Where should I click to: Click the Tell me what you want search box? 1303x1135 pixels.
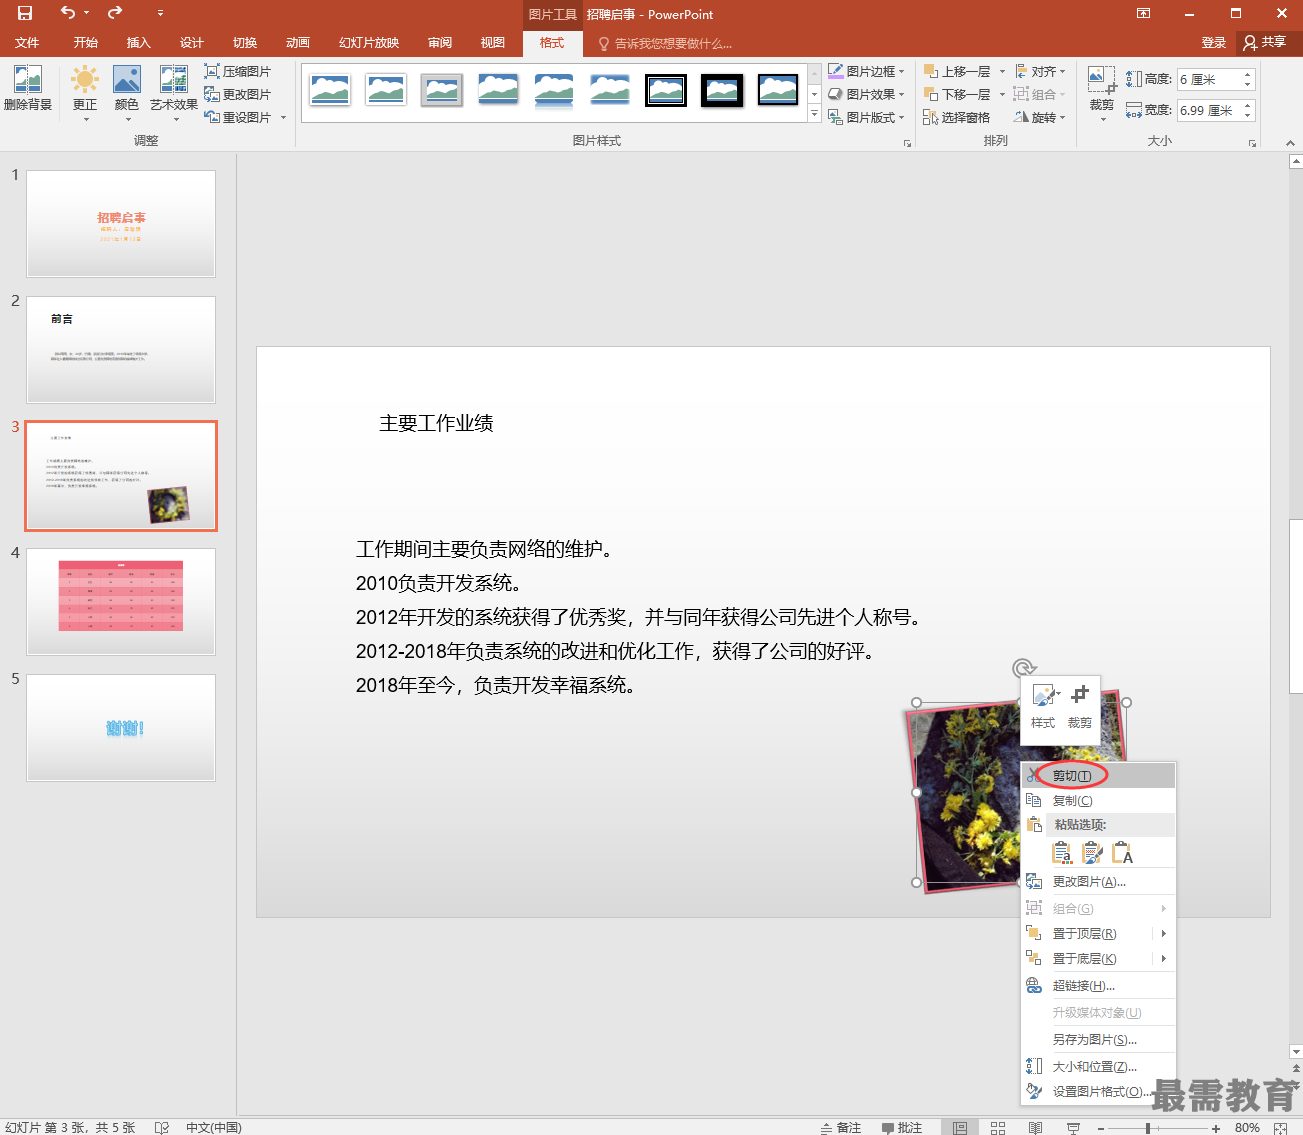(666, 43)
